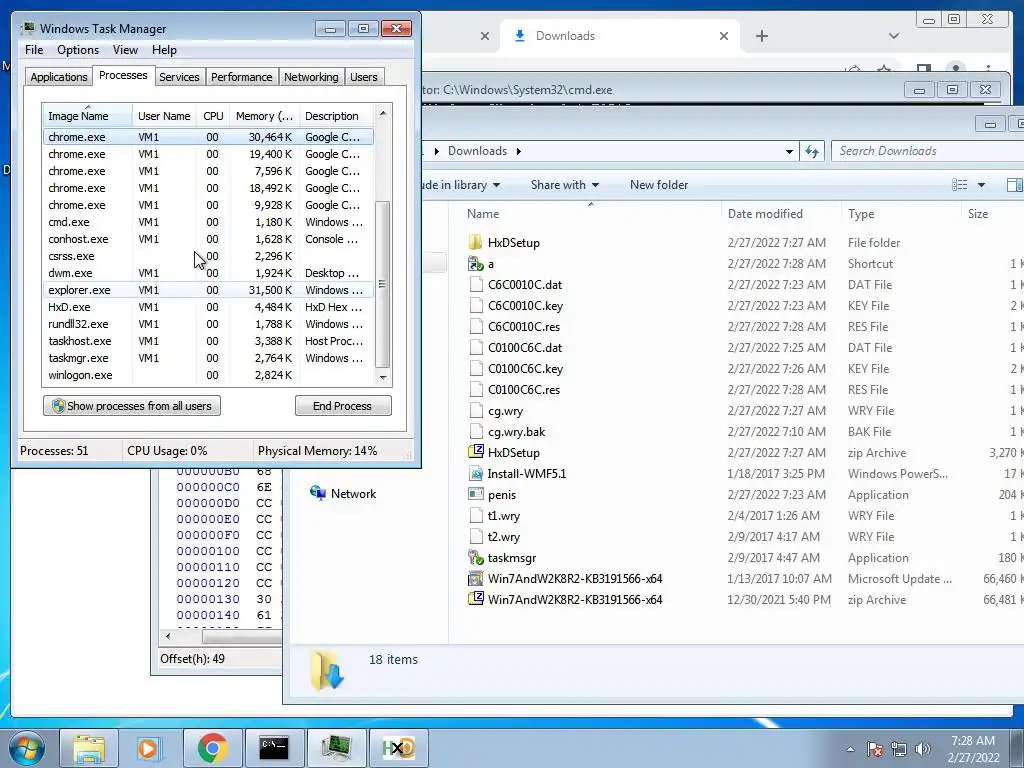Screen dimensions: 1024x768
Task: Click the network tray icon
Action: pyautogui.click(x=899, y=749)
